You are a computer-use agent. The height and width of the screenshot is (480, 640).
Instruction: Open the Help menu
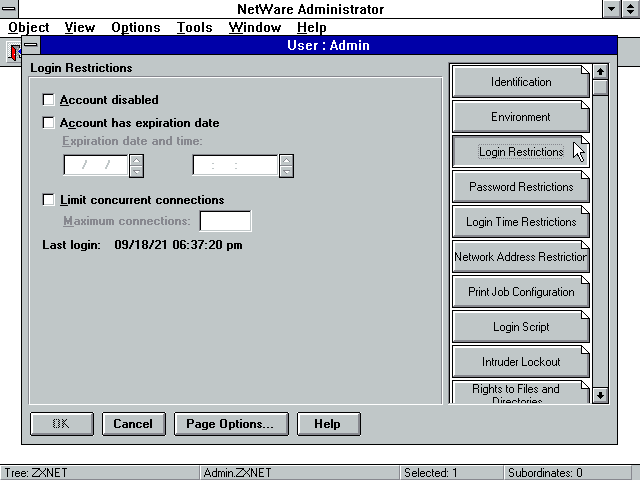(312, 27)
